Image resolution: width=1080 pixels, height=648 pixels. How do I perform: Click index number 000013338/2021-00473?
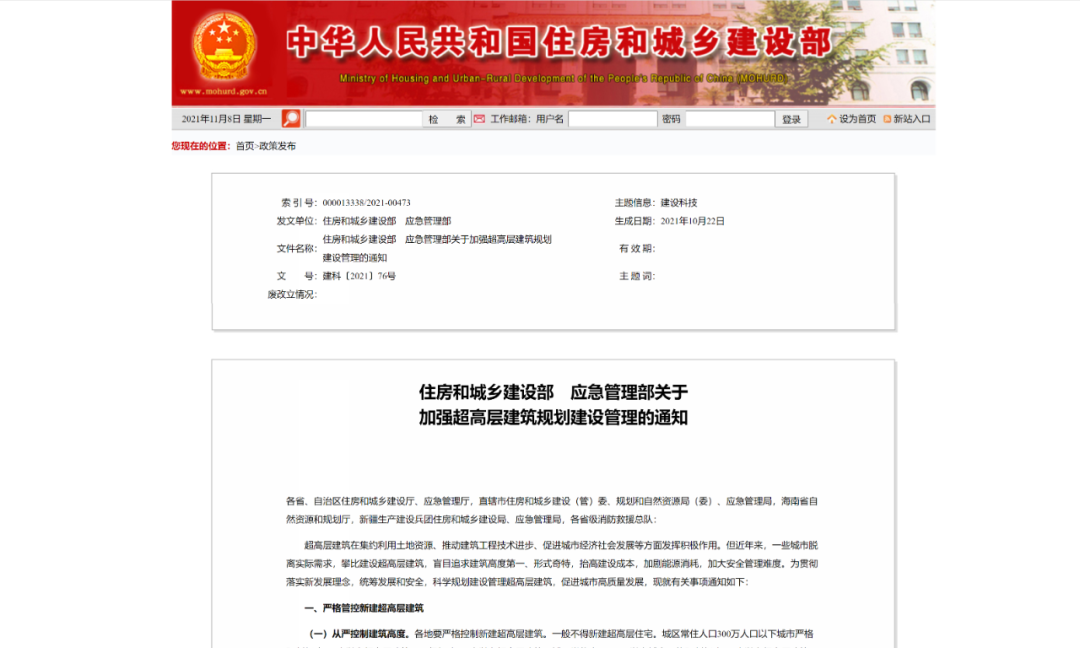coord(366,202)
